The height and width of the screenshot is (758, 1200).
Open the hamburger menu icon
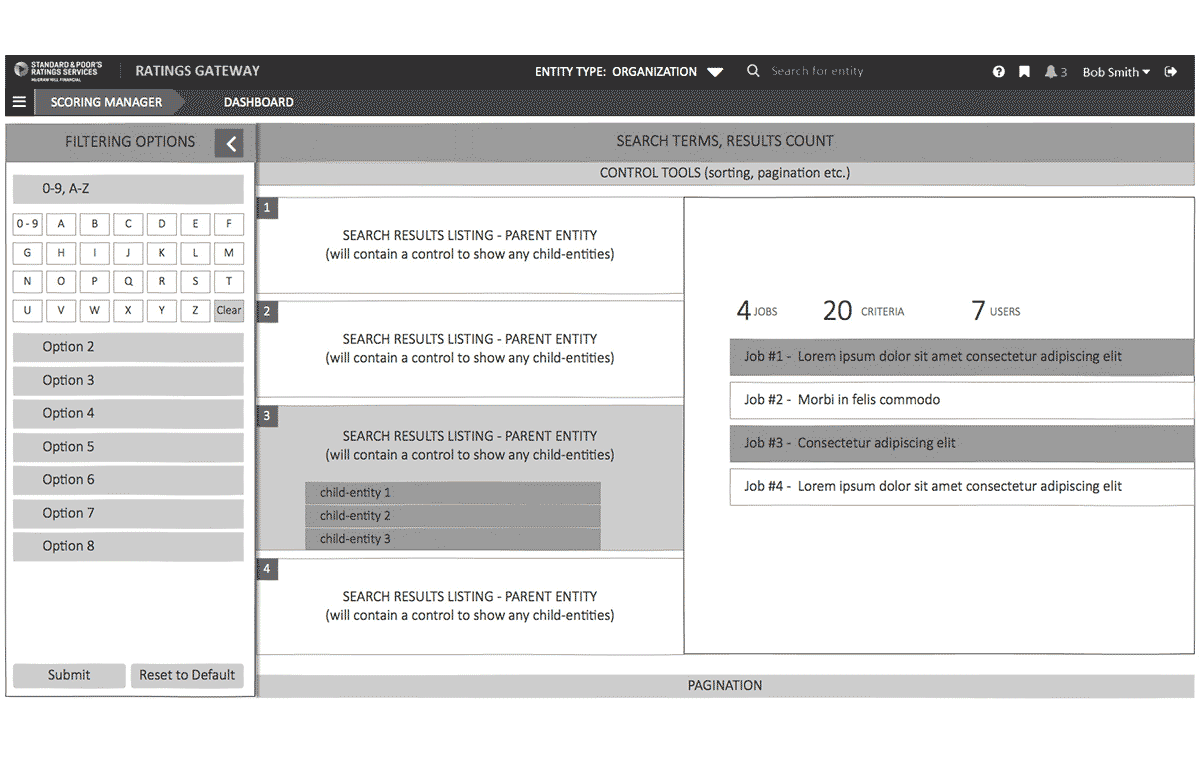click(19, 102)
